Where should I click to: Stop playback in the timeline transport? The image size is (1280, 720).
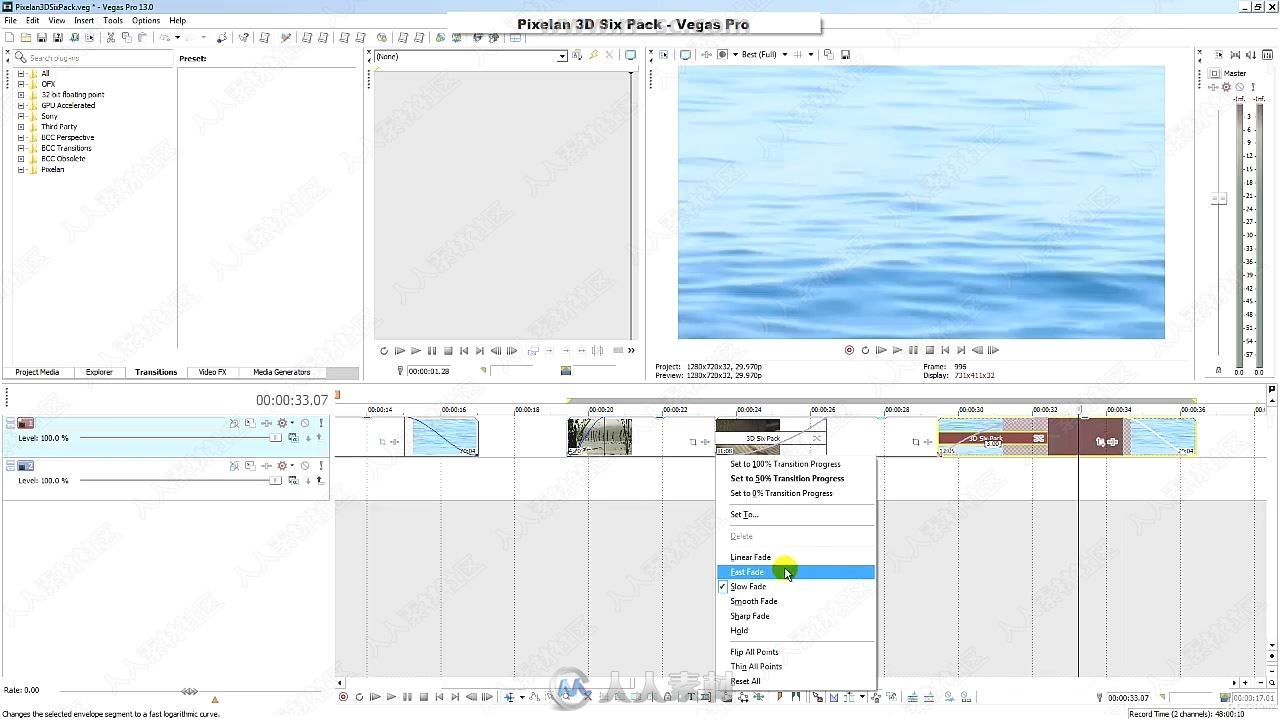coord(424,696)
